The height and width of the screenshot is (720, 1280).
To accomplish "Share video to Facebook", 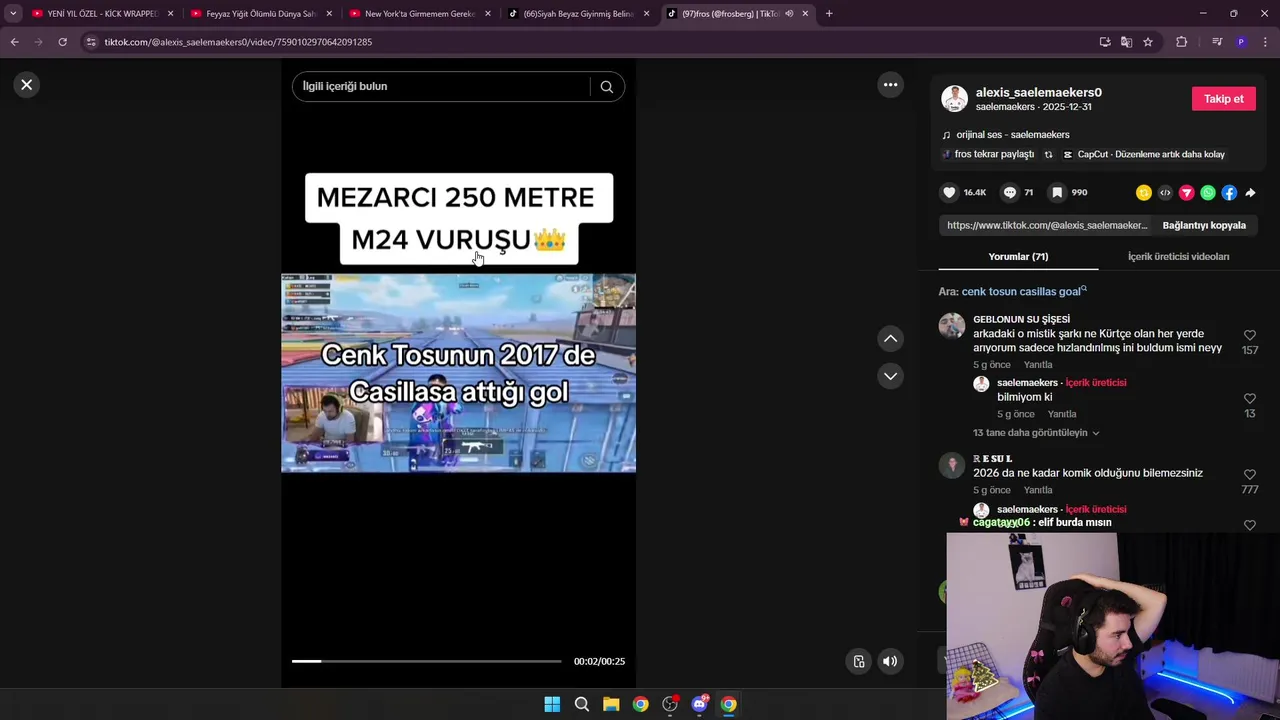I will (1229, 193).
